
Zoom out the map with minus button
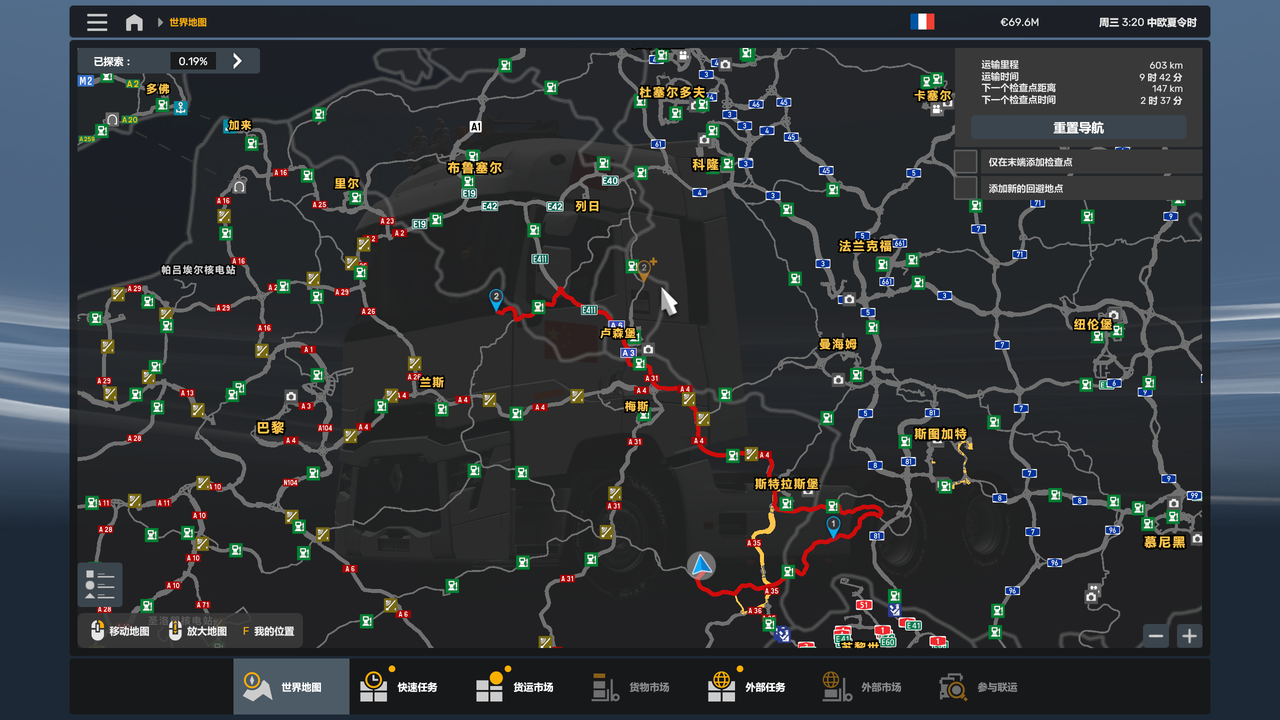[1156, 636]
